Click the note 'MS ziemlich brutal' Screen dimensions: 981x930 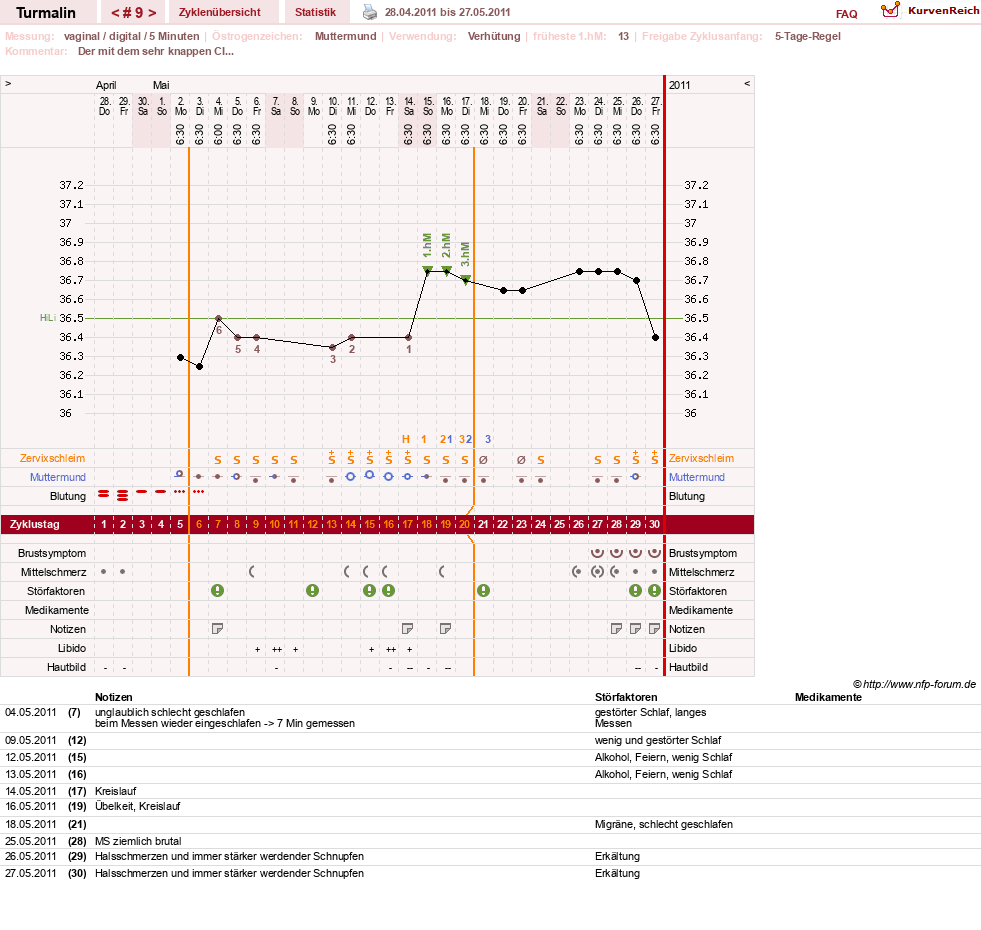coord(138,841)
